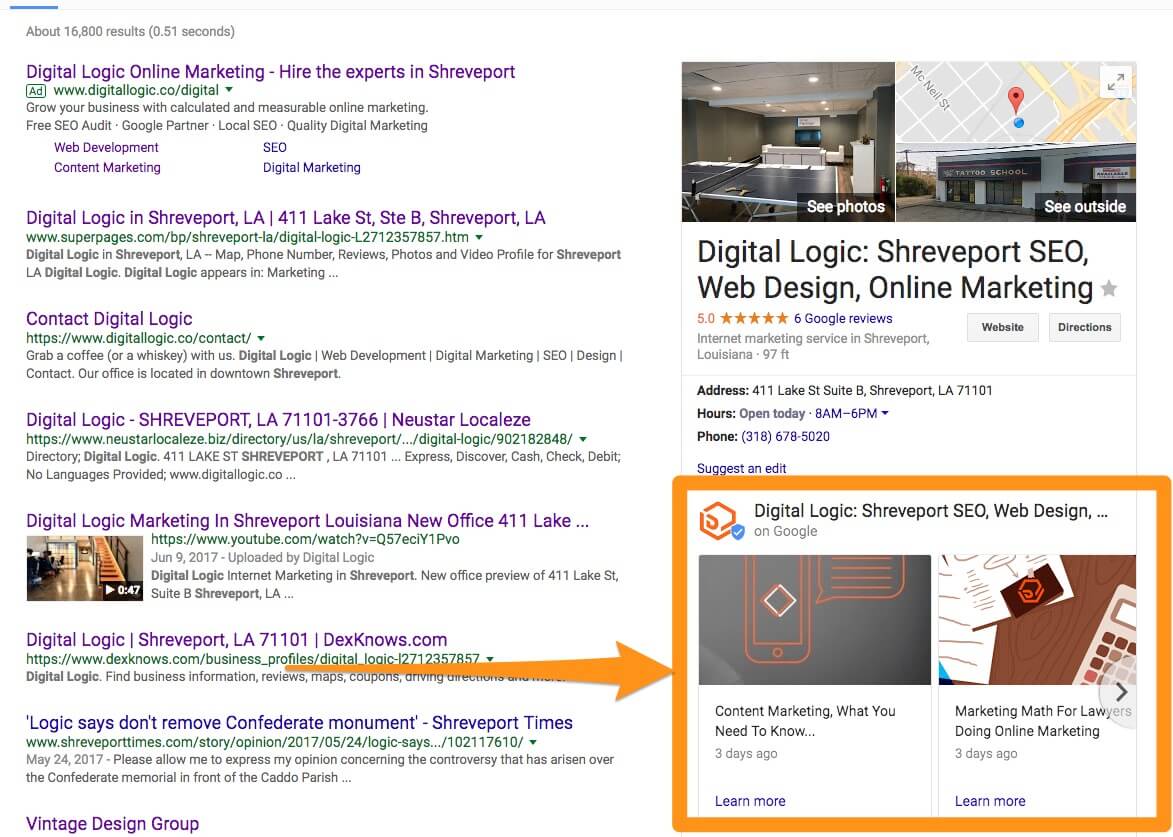Open the DexKnows.com result title
Screen dimensions: 1173x837
[x=236, y=640]
